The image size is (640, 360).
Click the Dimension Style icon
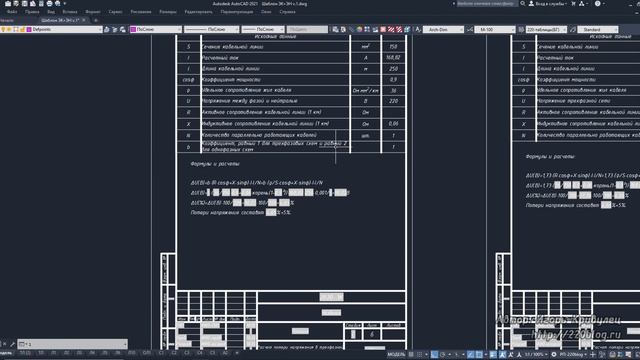470,29
